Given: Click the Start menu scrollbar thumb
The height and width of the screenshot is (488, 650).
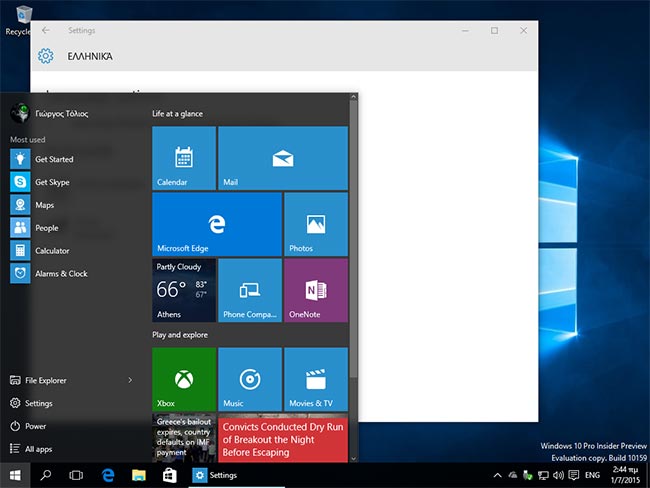Looking at the screenshot, I should [x=353, y=238].
